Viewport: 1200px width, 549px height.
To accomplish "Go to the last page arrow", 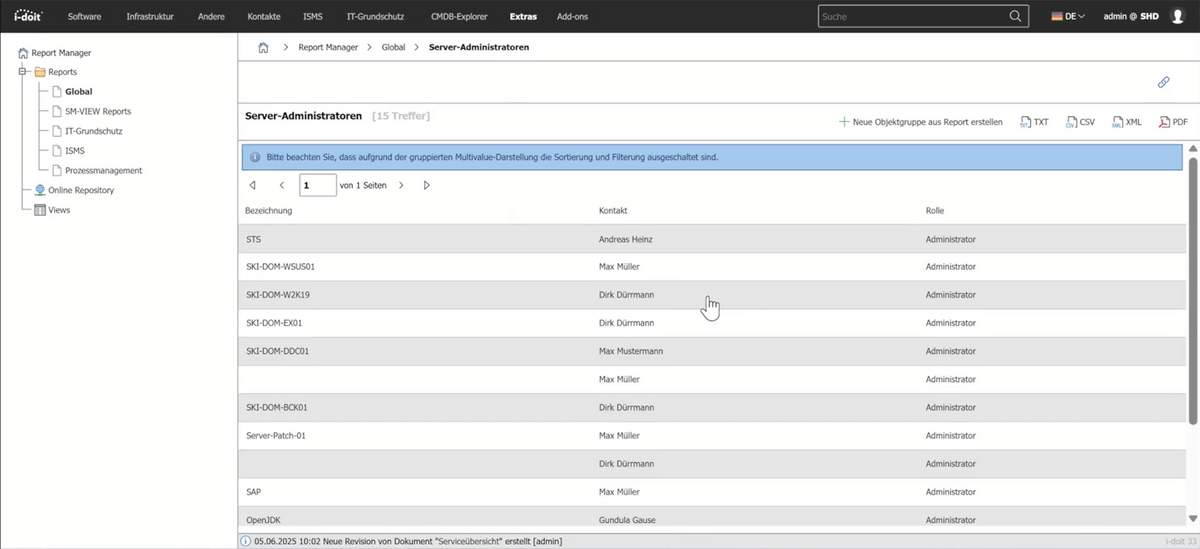I will coord(427,185).
